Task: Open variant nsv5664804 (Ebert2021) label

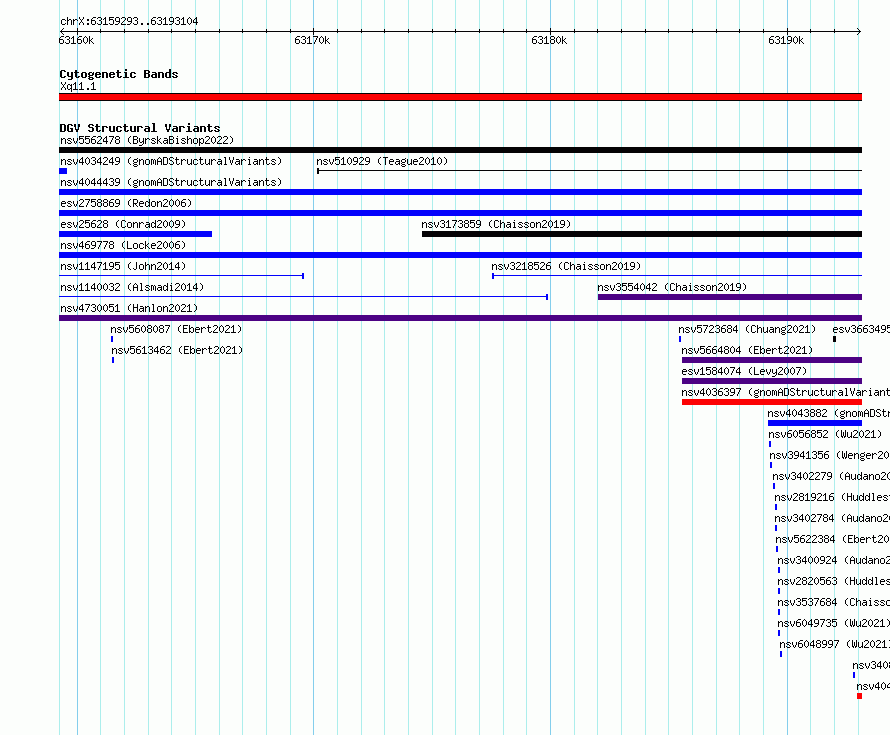Action: coord(747,350)
